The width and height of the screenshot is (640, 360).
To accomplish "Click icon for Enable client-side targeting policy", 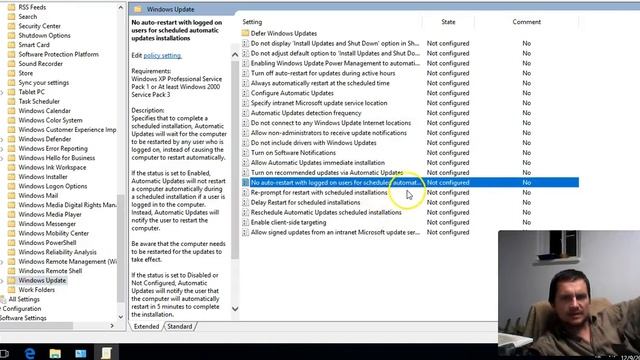I will [x=245, y=222].
